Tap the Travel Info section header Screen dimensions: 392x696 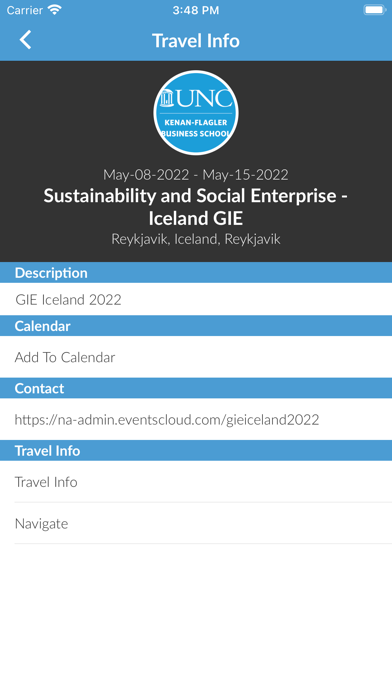pos(196,451)
